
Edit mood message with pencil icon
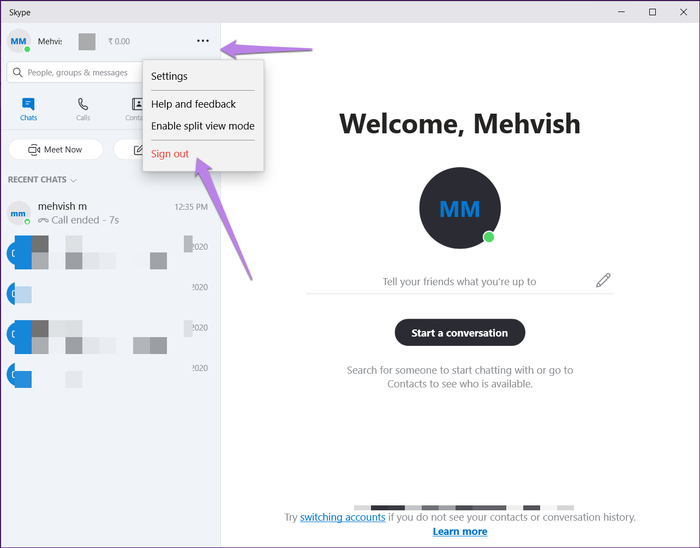click(603, 280)
